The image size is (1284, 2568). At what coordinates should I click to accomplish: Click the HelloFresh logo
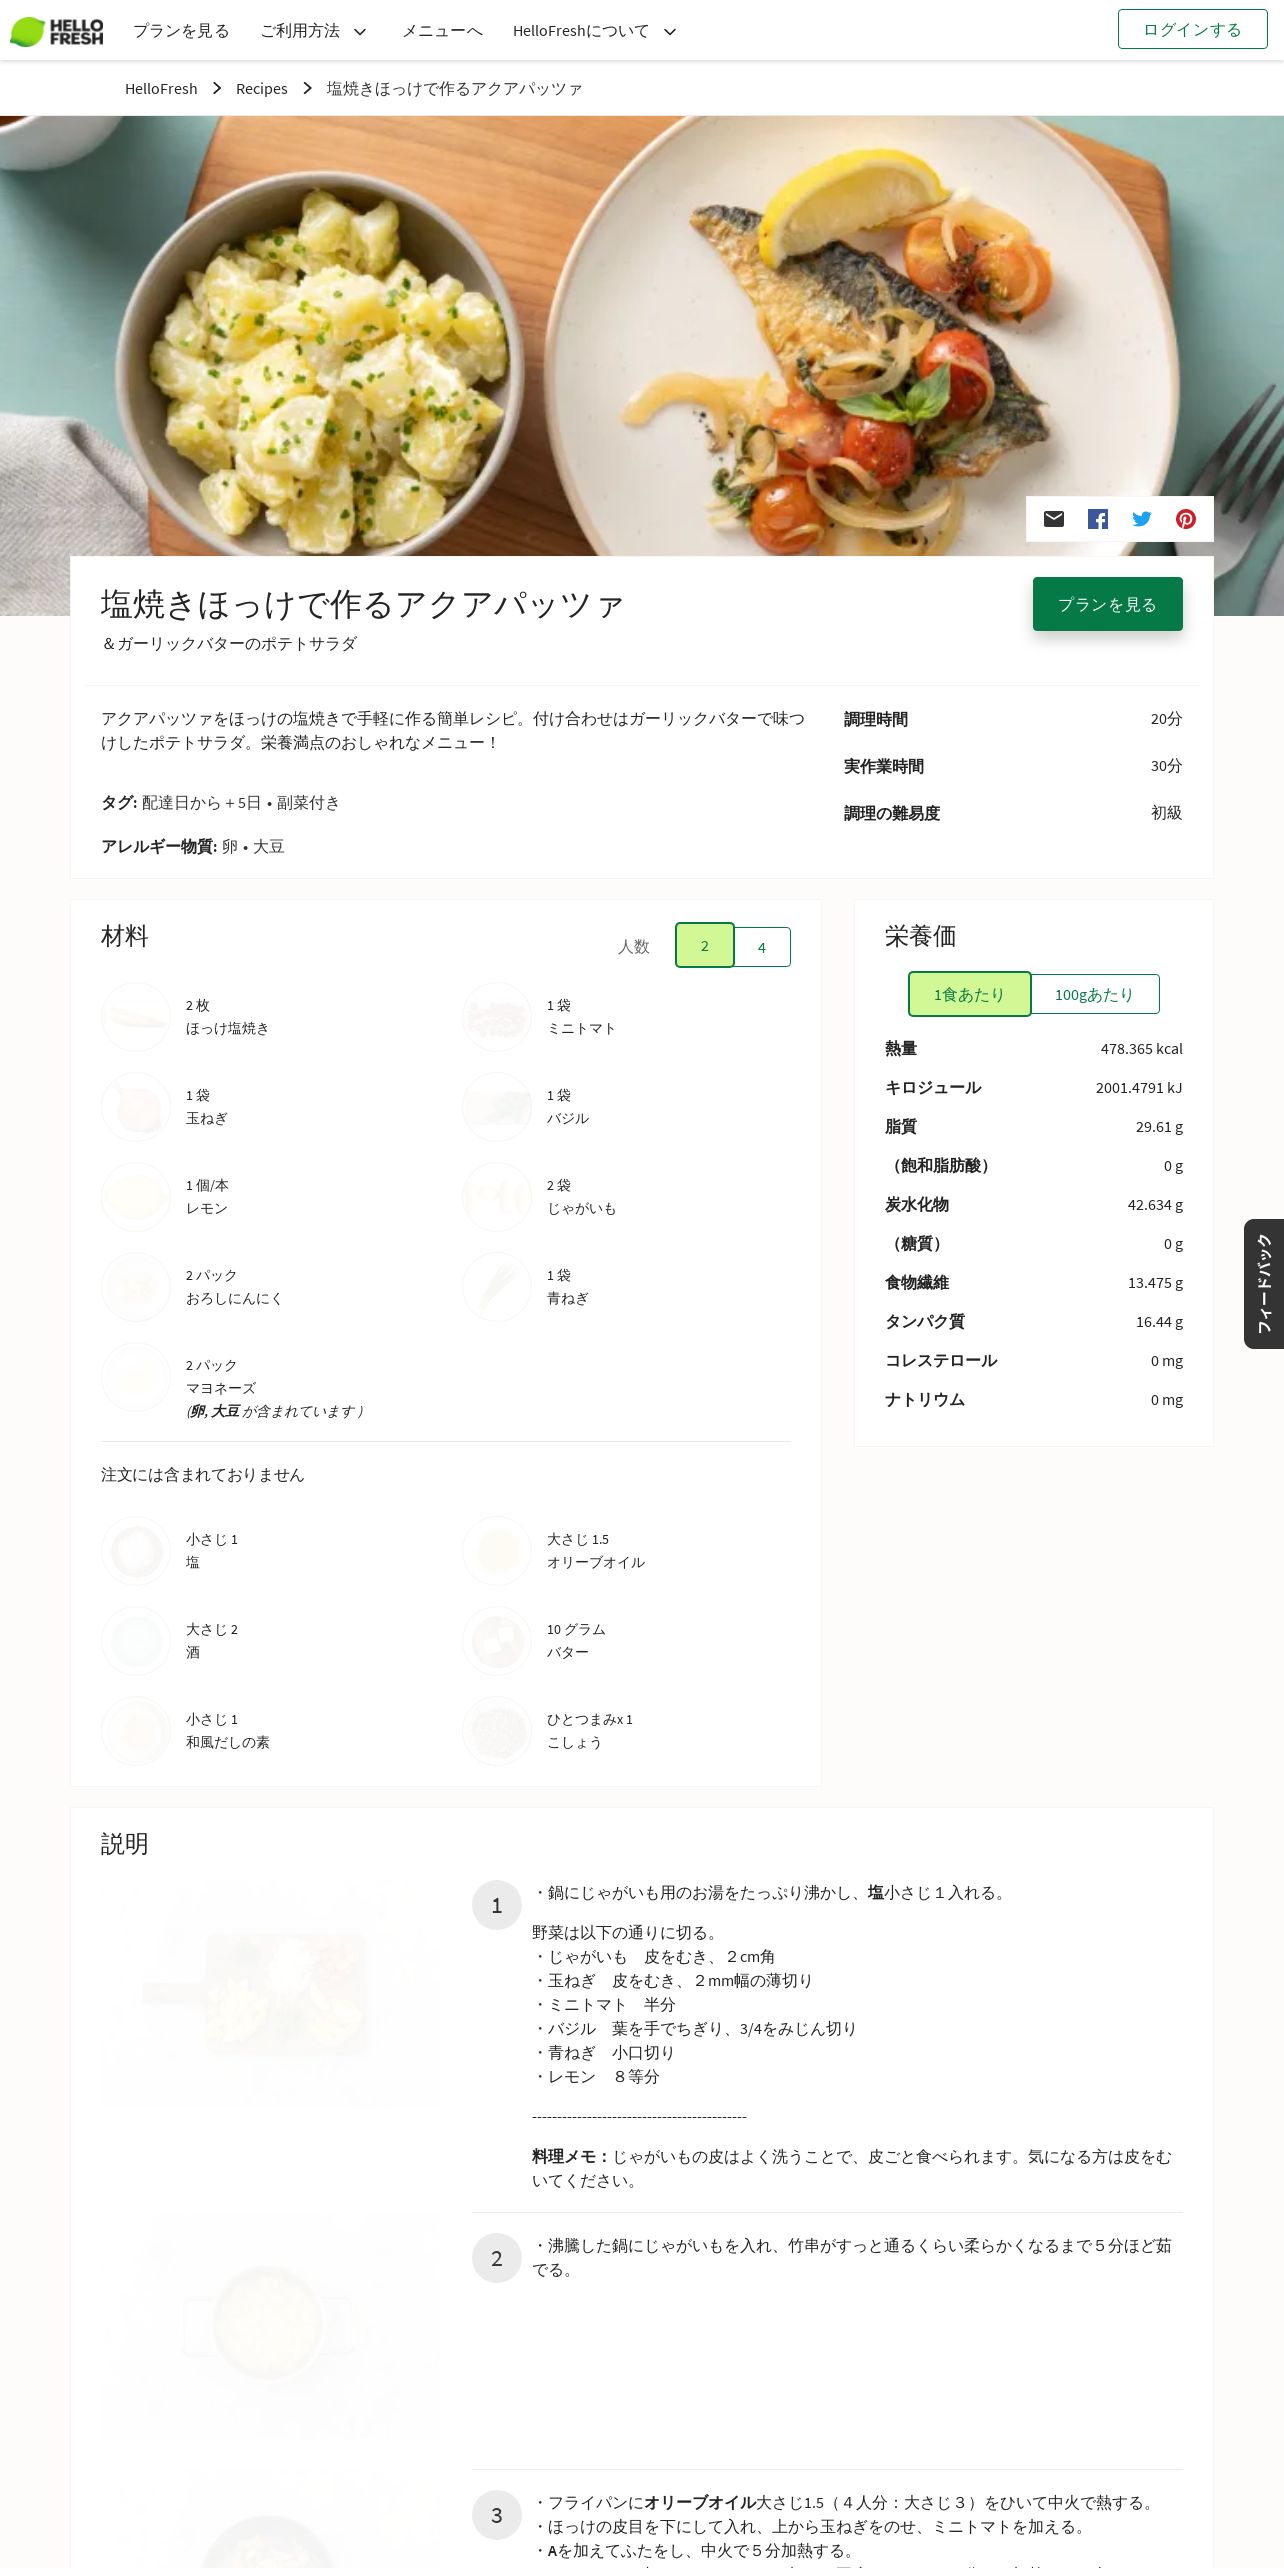click(x=57, y=31)
